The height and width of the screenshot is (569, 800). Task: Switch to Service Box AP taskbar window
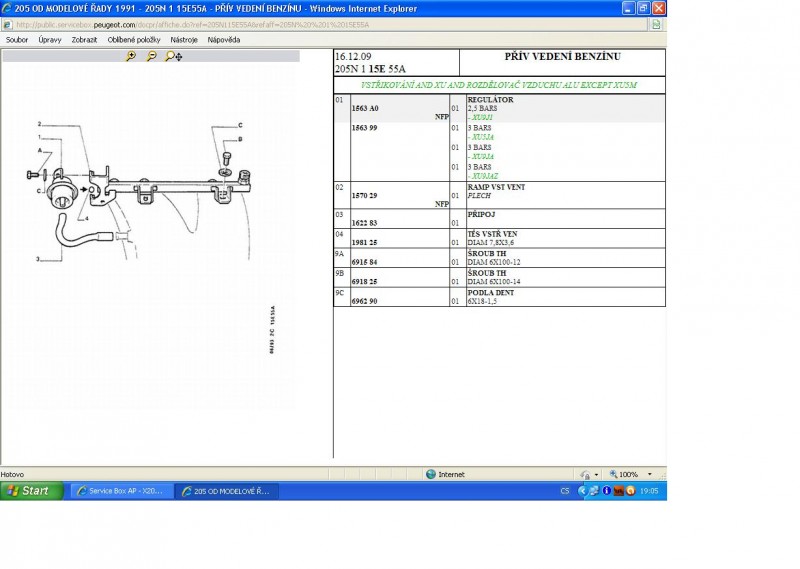tap(120, 491)
